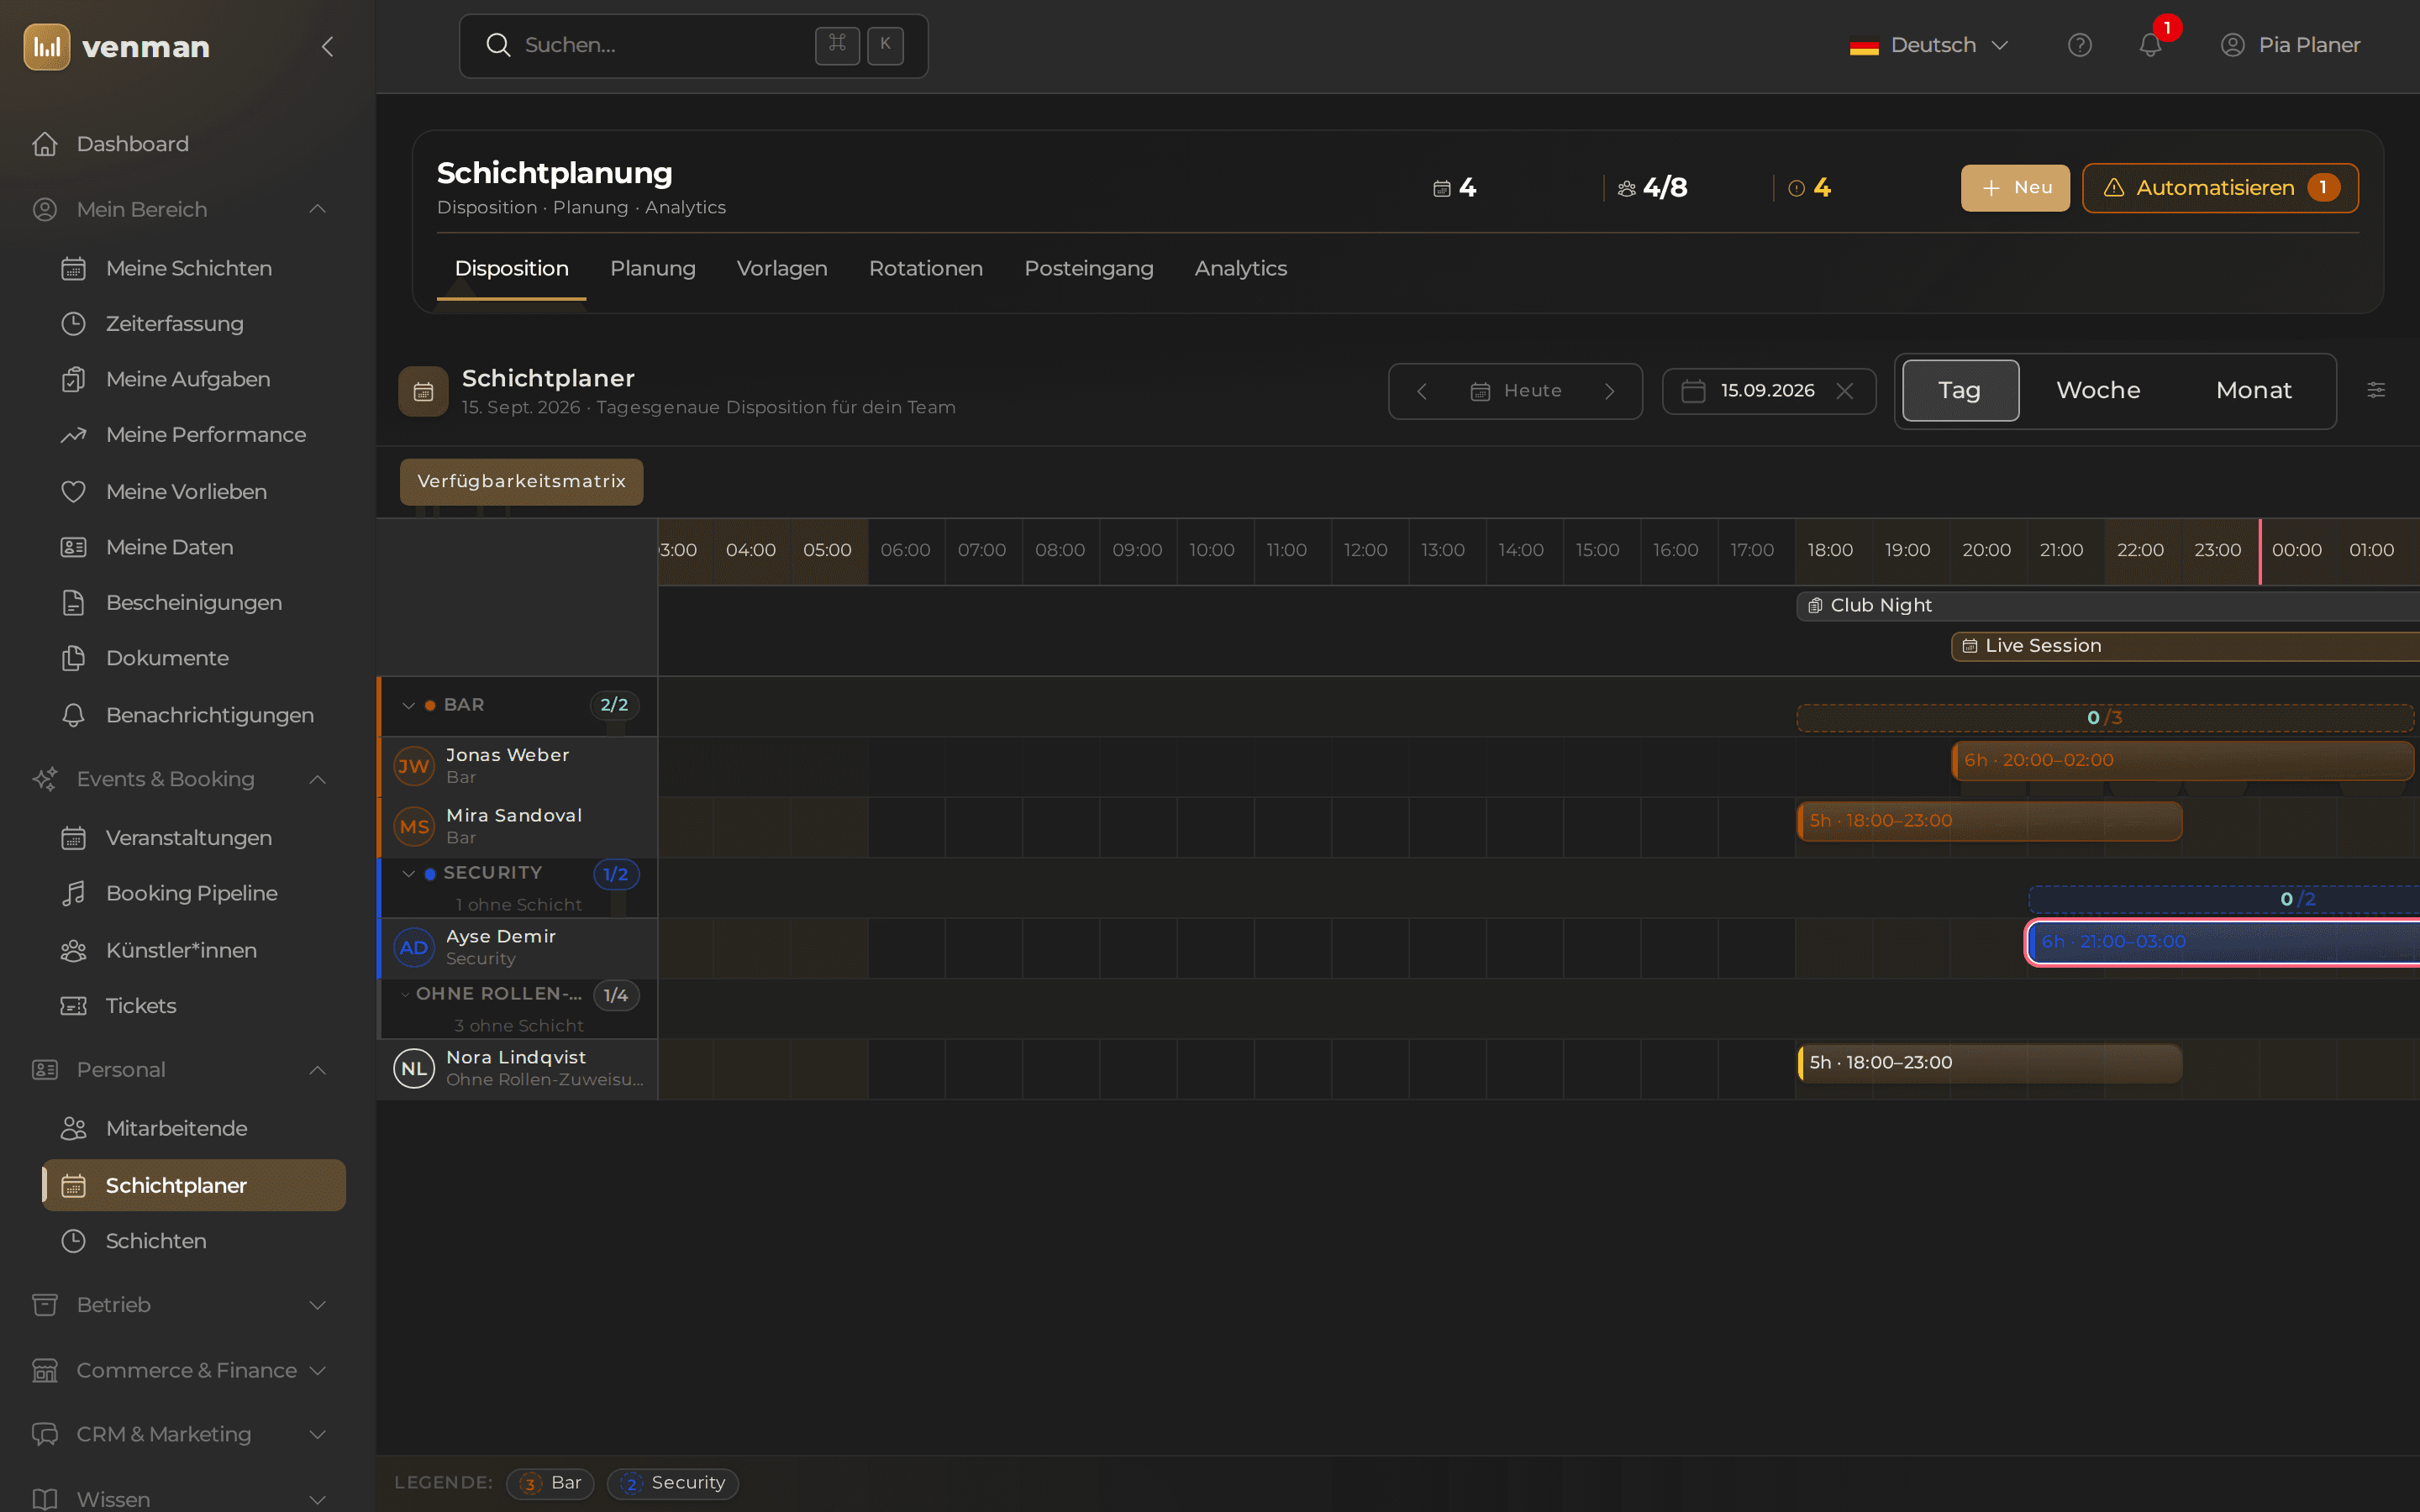Viewport: 2420px width, 1512px height.
Task: Open the Pia Planer user menu
Action: pyautogui.click(x=2290, y=45)
